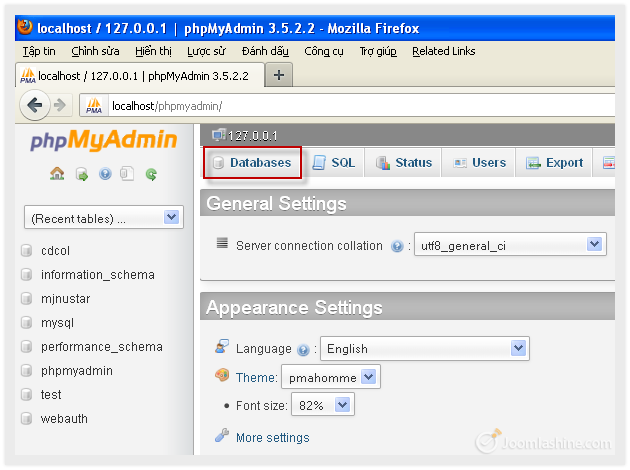Screen dimensions: 630x470
Task: Open the Font size dropdown showing 82%
Action: pos(323,405)
